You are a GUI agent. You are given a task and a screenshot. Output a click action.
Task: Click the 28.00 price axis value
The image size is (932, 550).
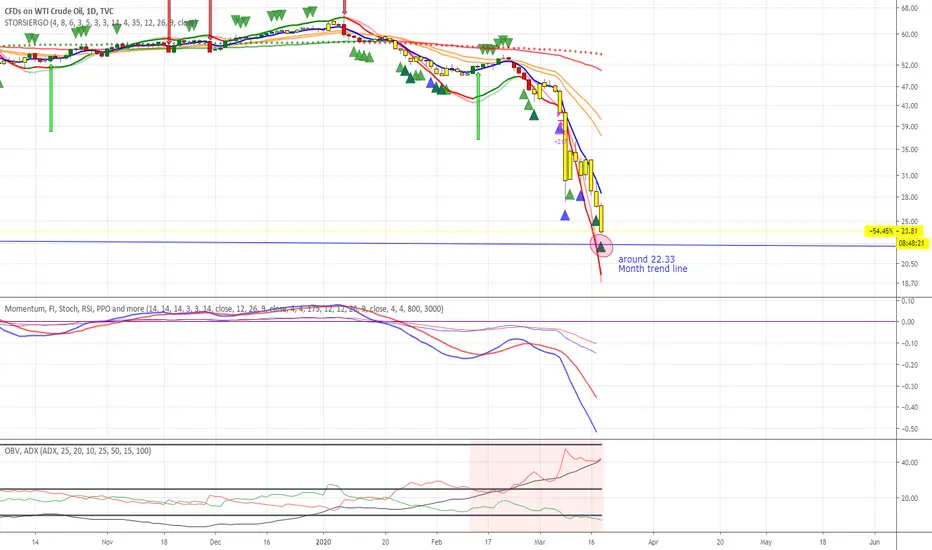point(909,197)
